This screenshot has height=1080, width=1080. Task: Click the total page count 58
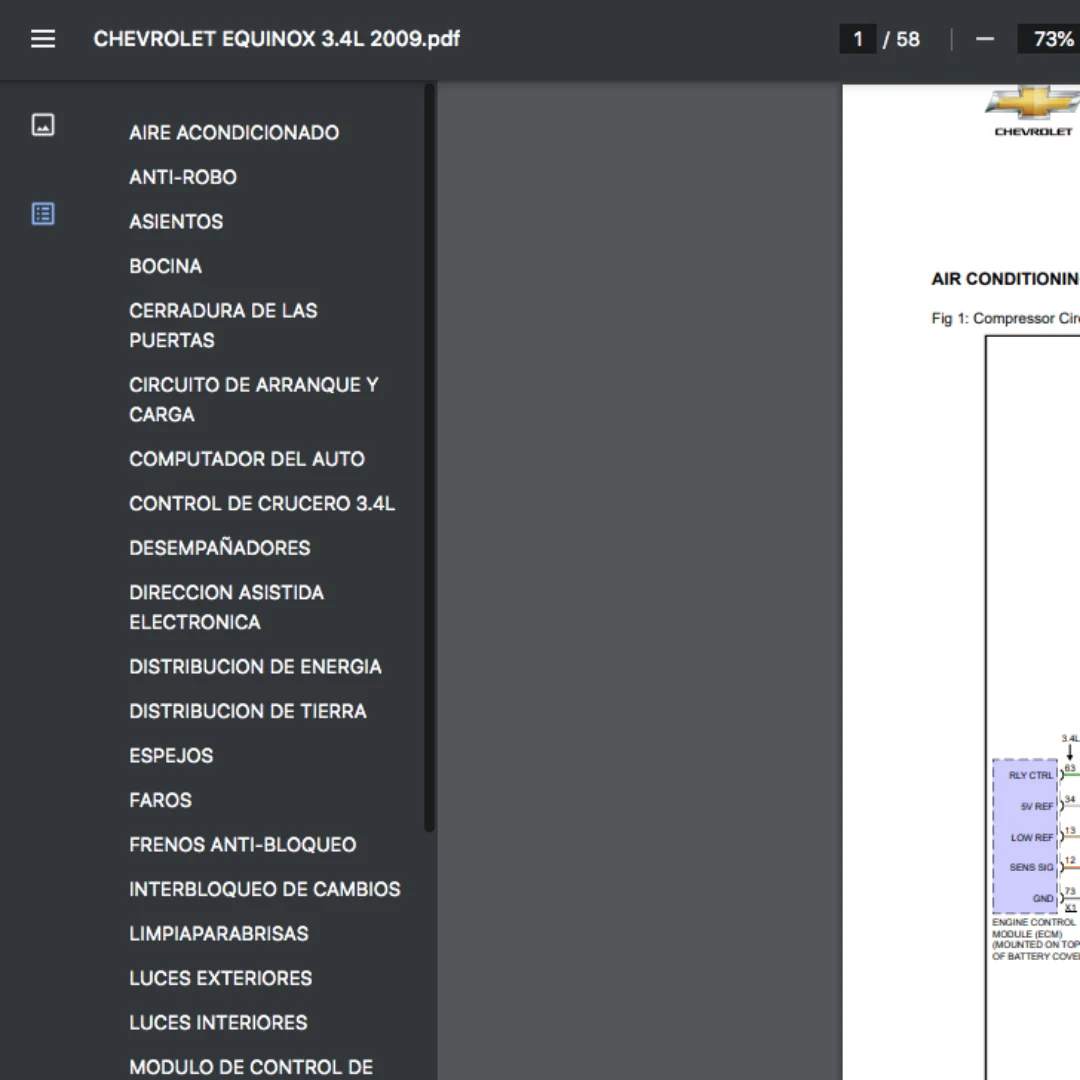click(x=908, y=39)
